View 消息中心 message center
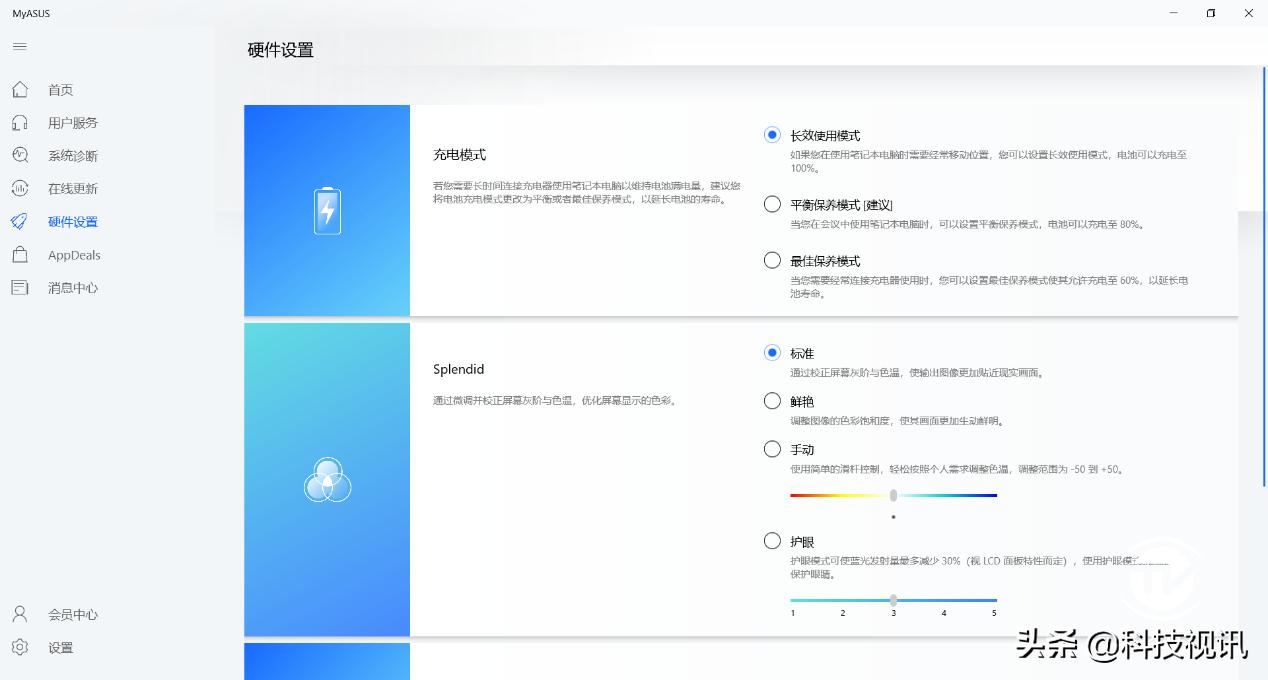The height and width of the screenshot is (680, 1268). pyautogui.click(x=20, y=287)
